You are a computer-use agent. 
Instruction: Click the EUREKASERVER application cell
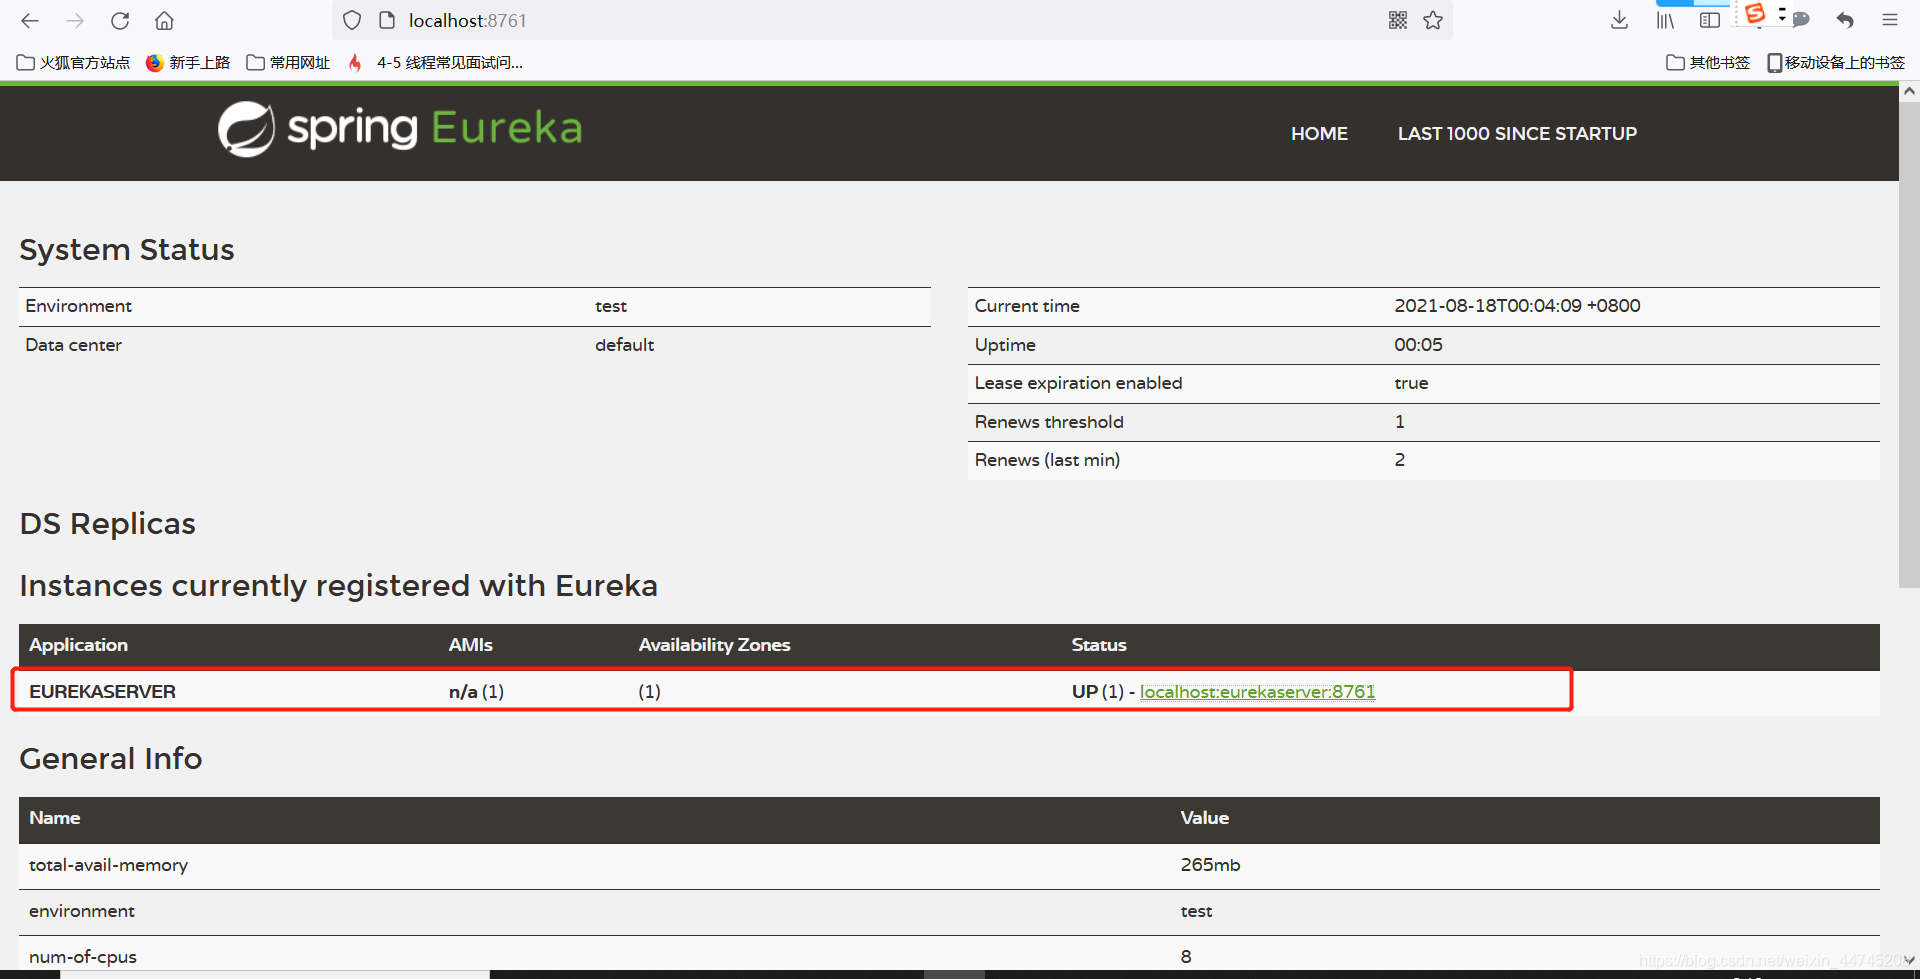(102, 691)
